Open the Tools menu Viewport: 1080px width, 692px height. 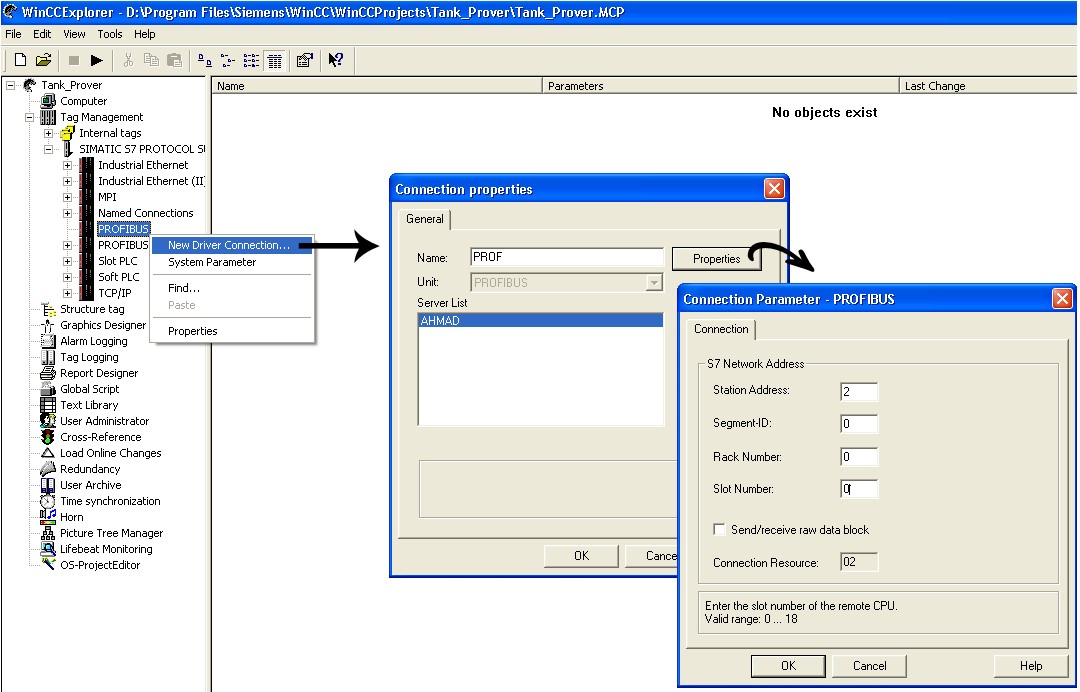(x=110, y=34)
